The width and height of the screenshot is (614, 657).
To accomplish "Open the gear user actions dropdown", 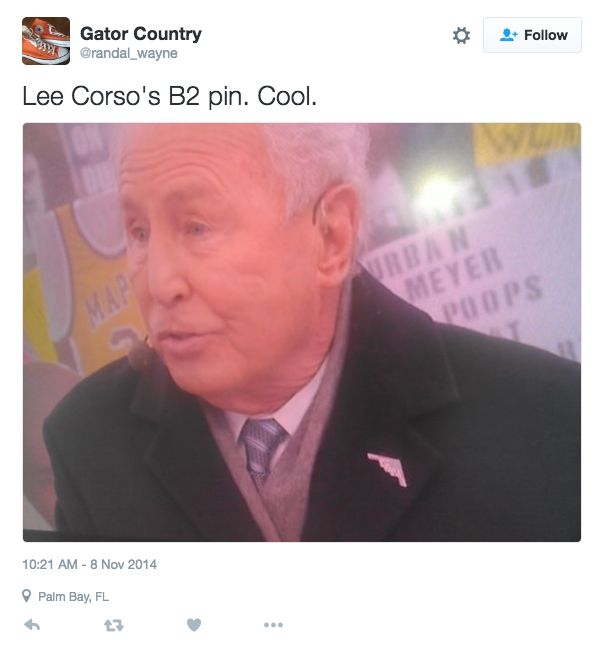I will 461,35.
